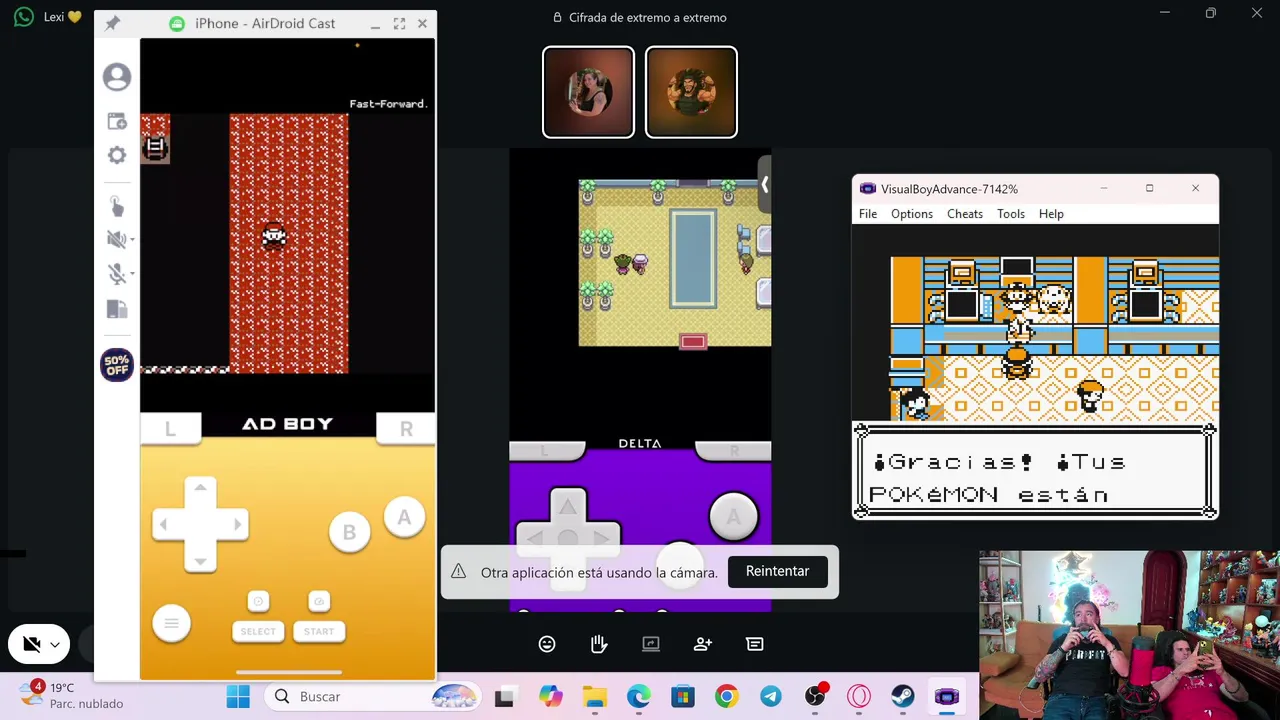The width and height of the screenshot is (1280, 720).
Task: Toggle the muted speaker in AirDroid sidebar
Action: point(115,239)
